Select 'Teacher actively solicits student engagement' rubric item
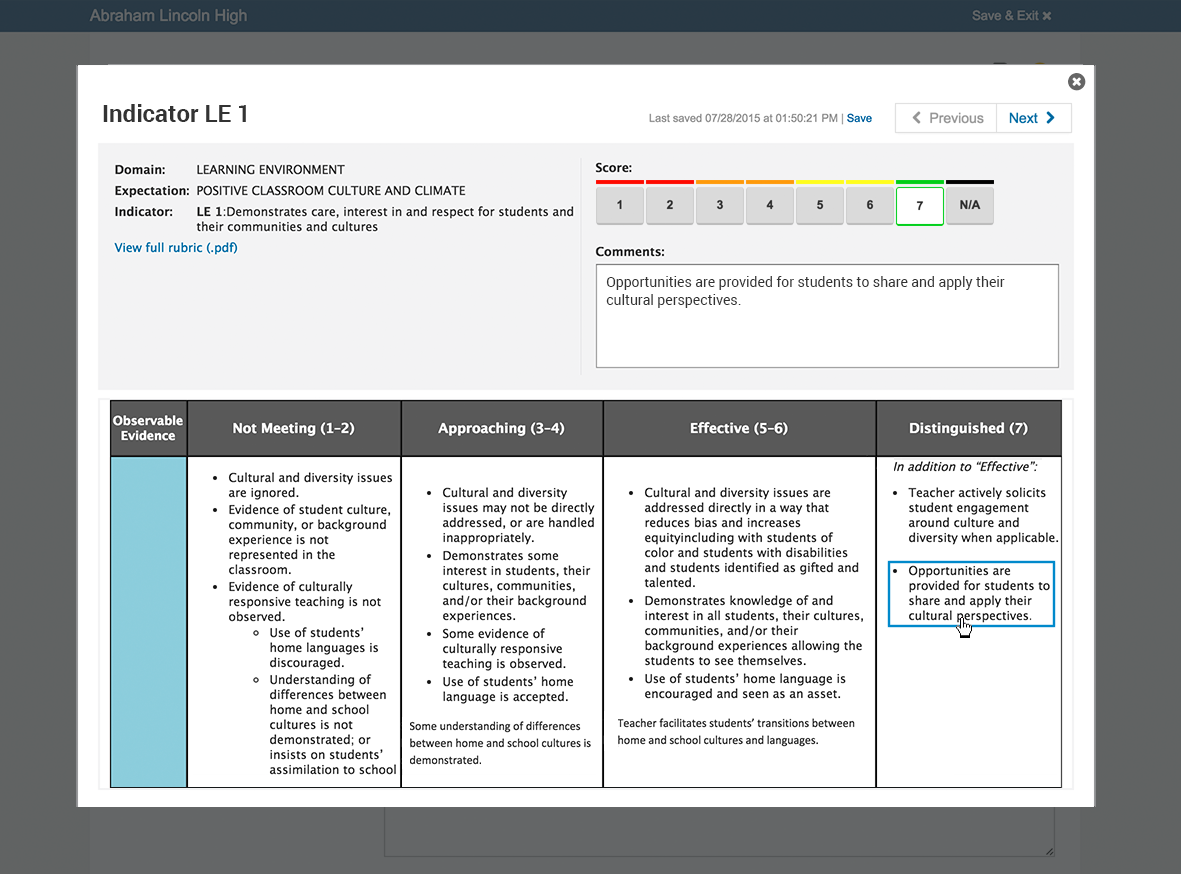This screenshot has width=1181, height=874. pyautogui.click(x=976, y=515)
